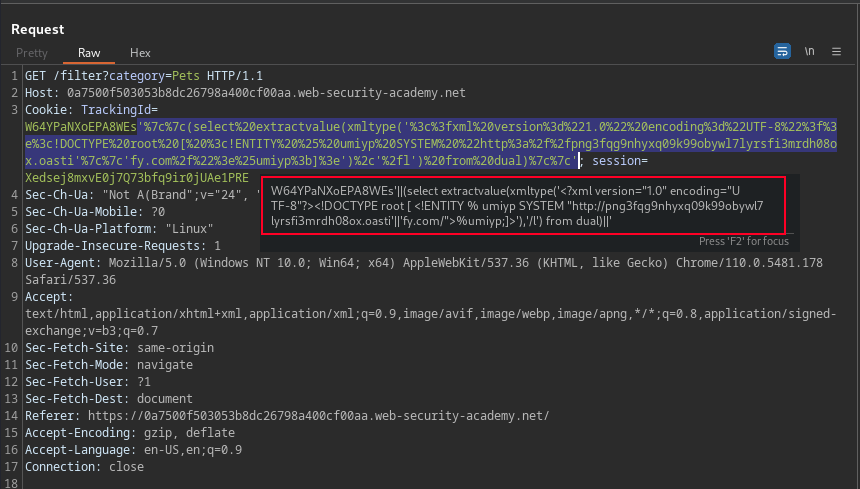Click the Safari/537.36 continuation text
The image size is (860, 489).
point(71,280)
